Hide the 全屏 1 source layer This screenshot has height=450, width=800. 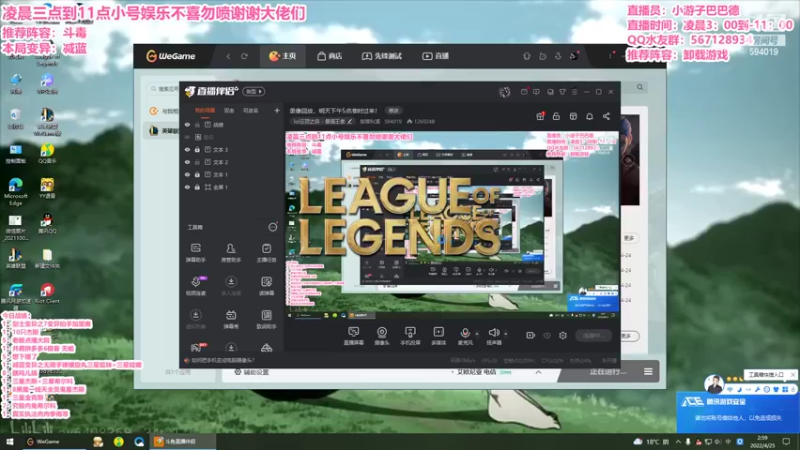pyautogui.click(x=187, y=187)
